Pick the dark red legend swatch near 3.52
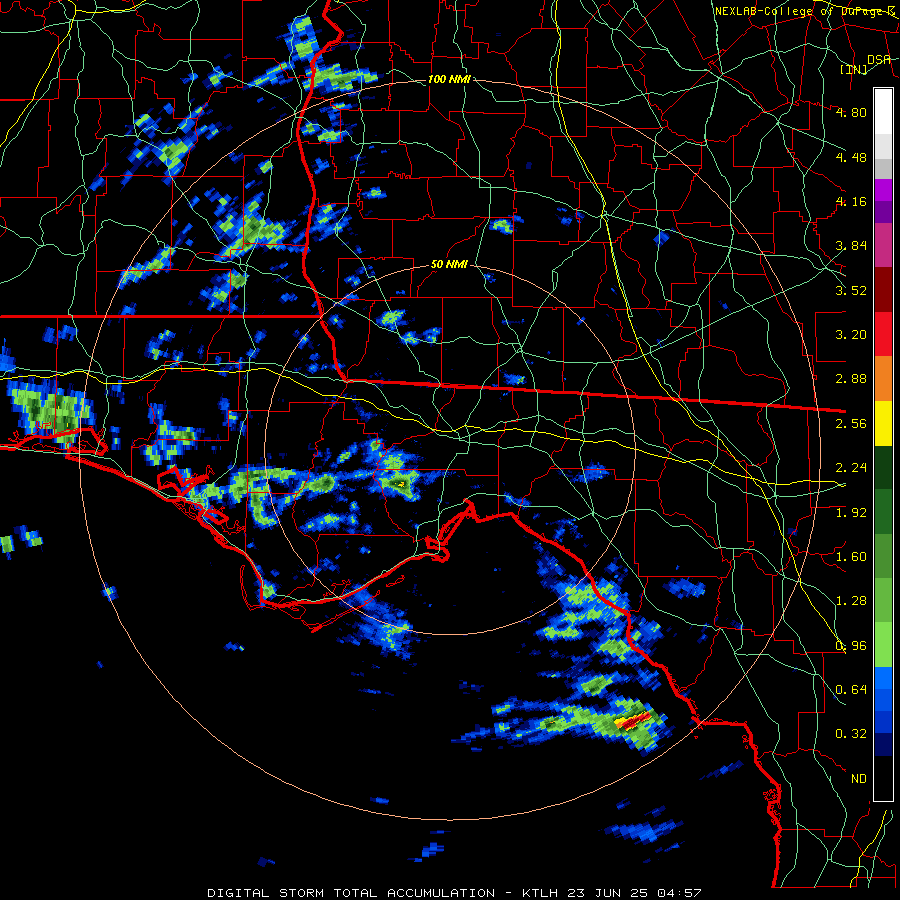This screenshot has width=900, height=900. coord(883,290)
